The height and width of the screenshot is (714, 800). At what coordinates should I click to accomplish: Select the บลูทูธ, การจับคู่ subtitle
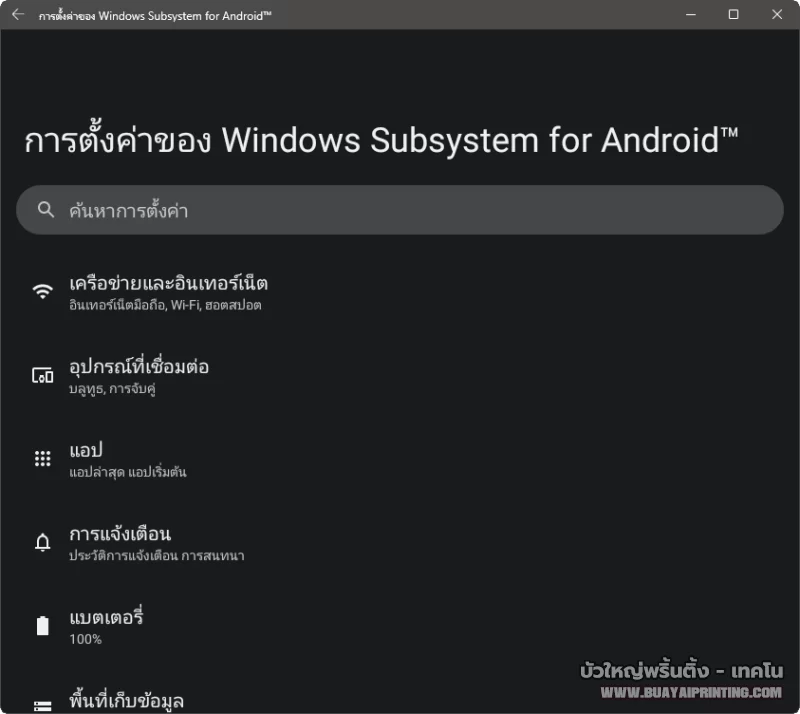[112, 389]
